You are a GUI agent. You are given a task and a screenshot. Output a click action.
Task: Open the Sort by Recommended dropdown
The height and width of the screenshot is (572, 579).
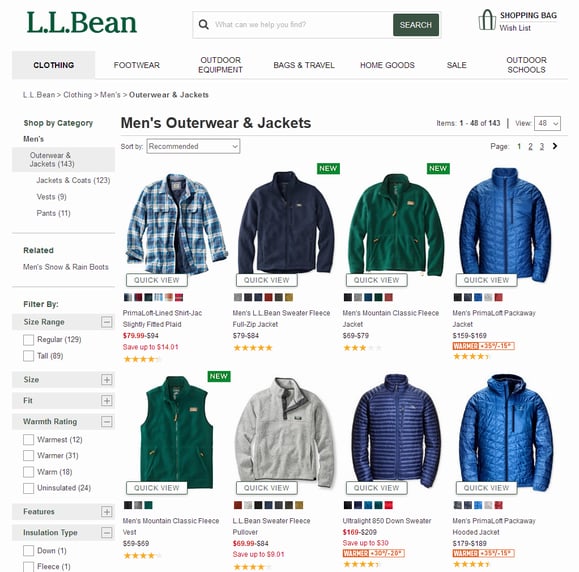point(193,146)
